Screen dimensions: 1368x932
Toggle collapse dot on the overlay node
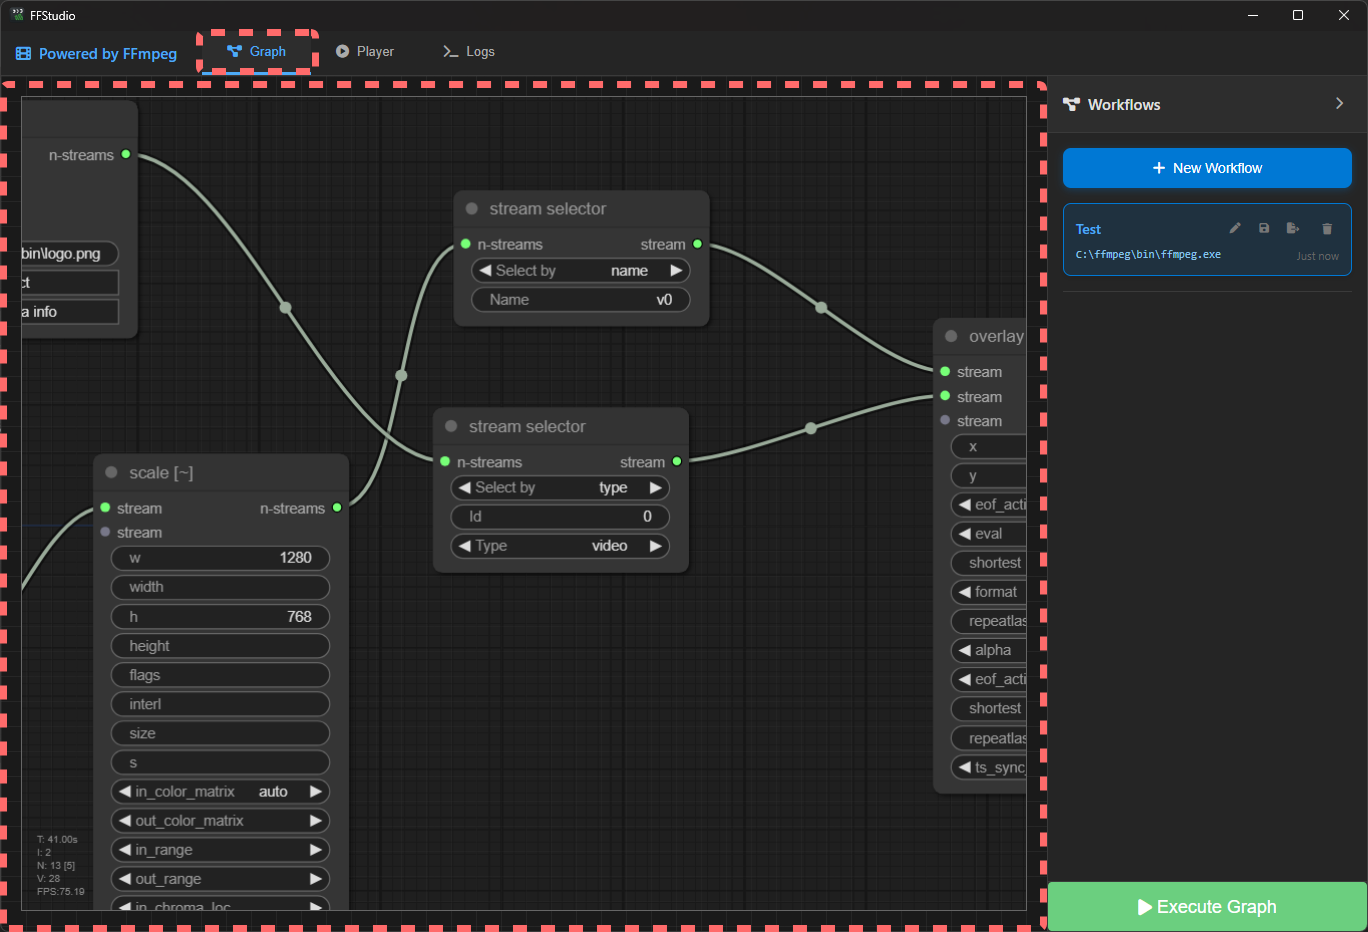coord(951,336)
